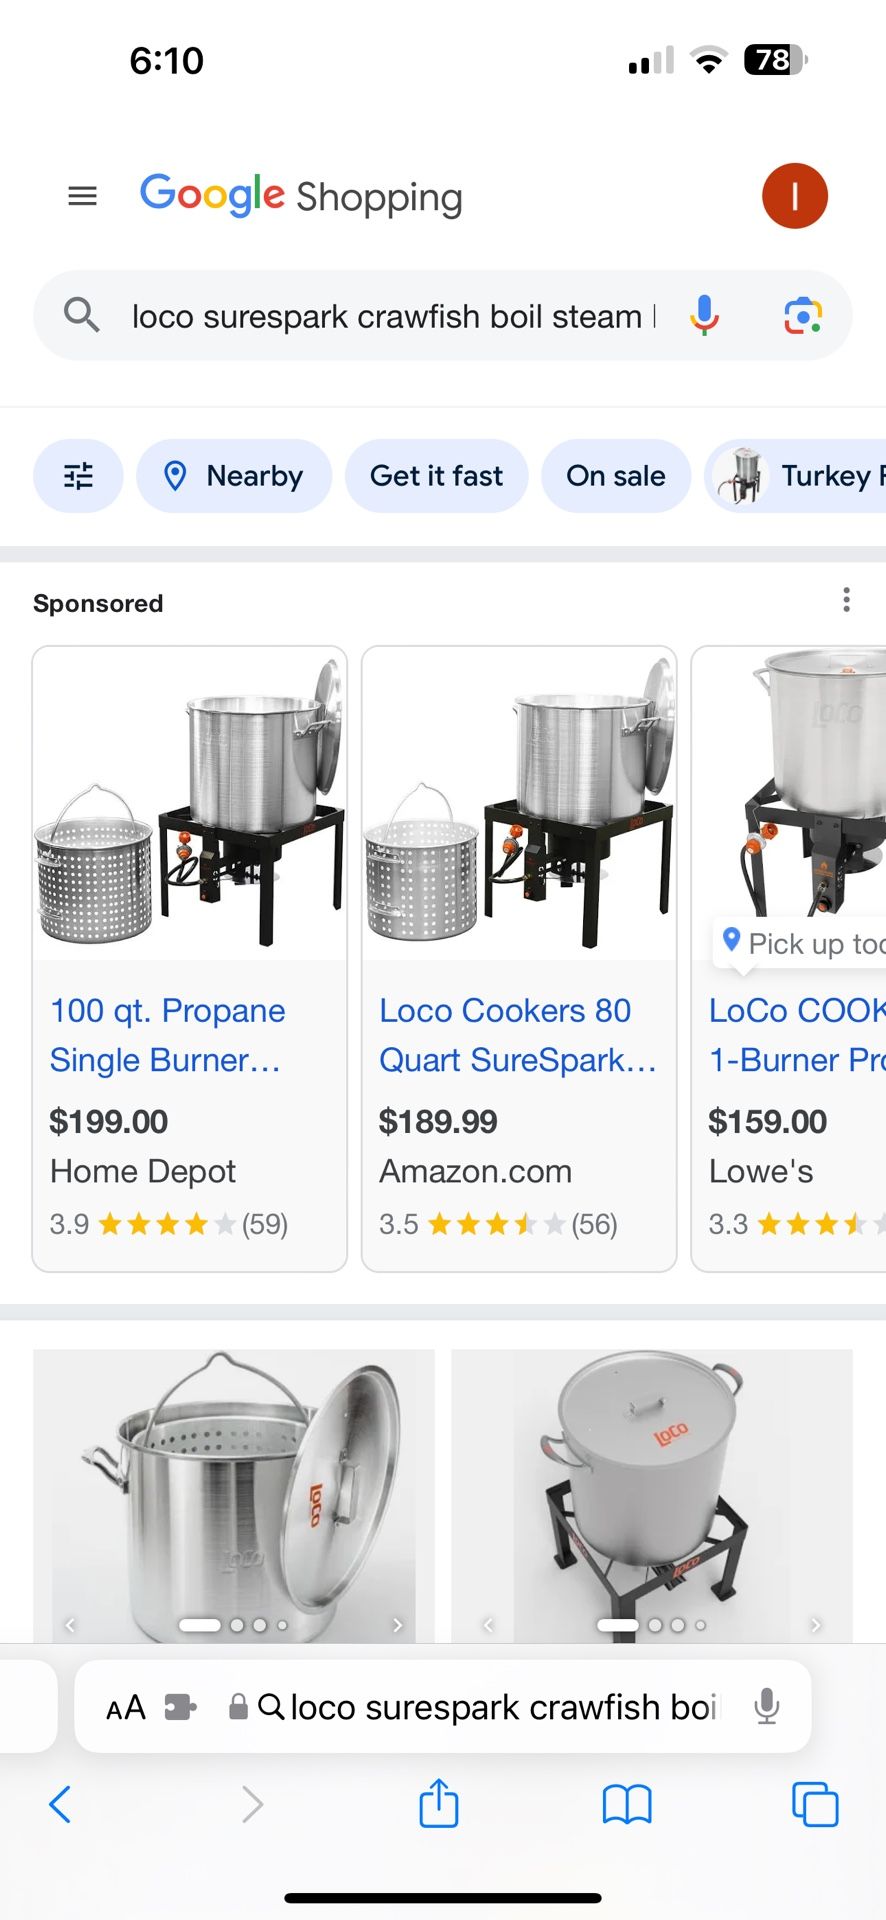Toggle the On sale filter chip
This screenshot has height=1920, width=886.
[615, 476]
